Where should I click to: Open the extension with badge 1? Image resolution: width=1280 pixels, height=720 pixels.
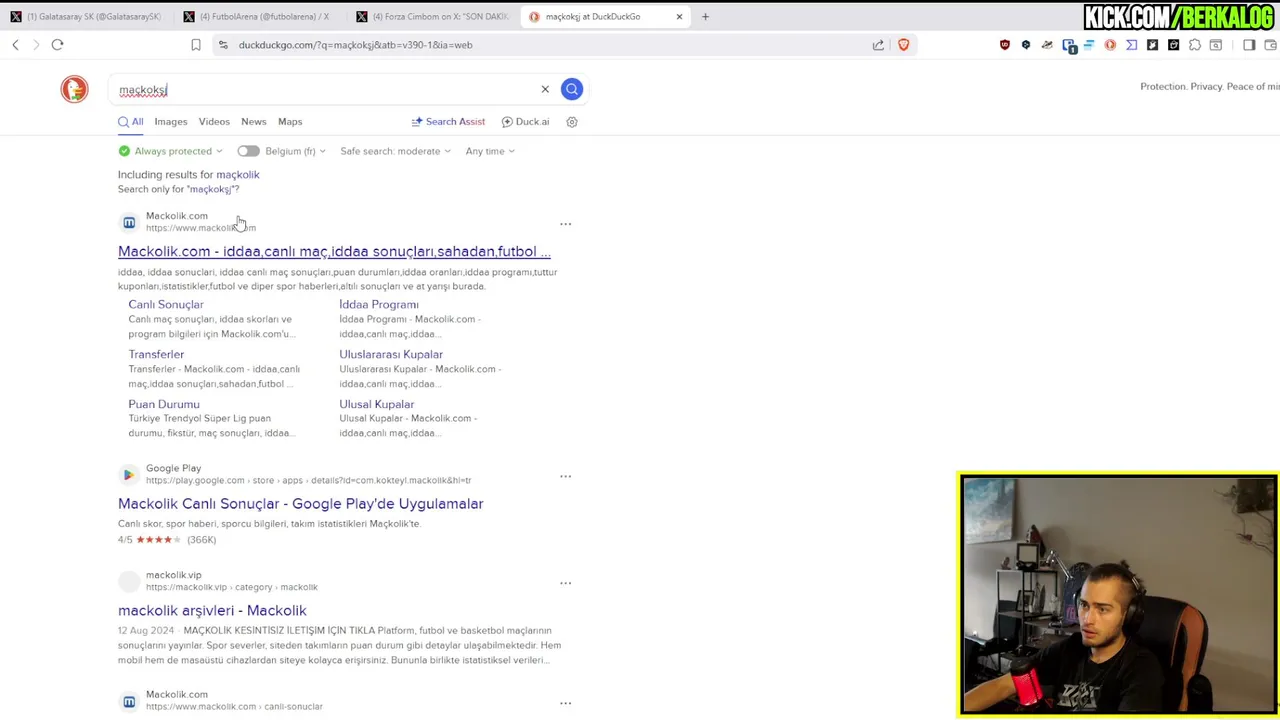click(1069, 46)
